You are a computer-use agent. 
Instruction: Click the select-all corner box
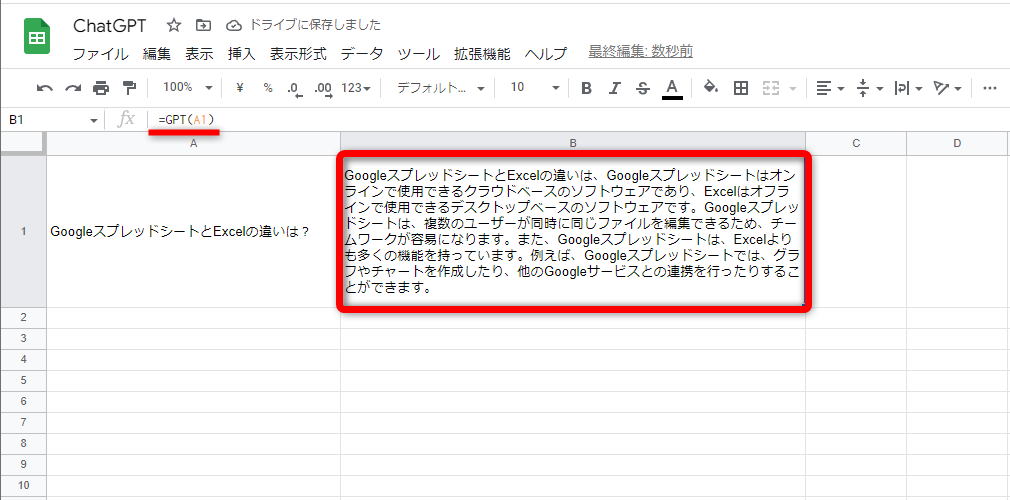pos(23,143)
